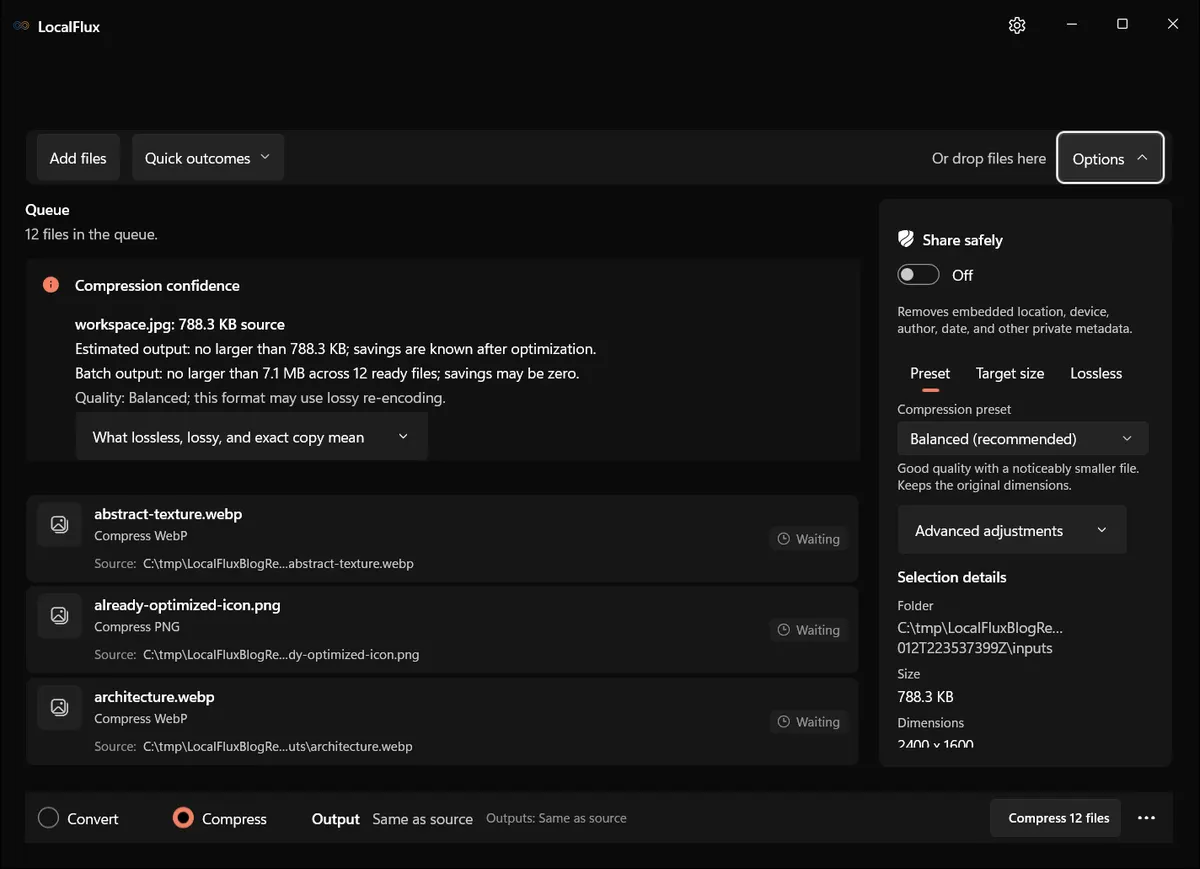Click the clock icon on abstract-texture.webp status
The image size is (1200, 869).
click(785, 539)
